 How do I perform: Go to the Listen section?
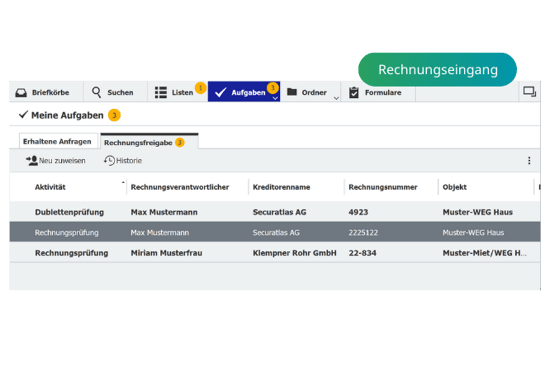(x=178, y=92)
